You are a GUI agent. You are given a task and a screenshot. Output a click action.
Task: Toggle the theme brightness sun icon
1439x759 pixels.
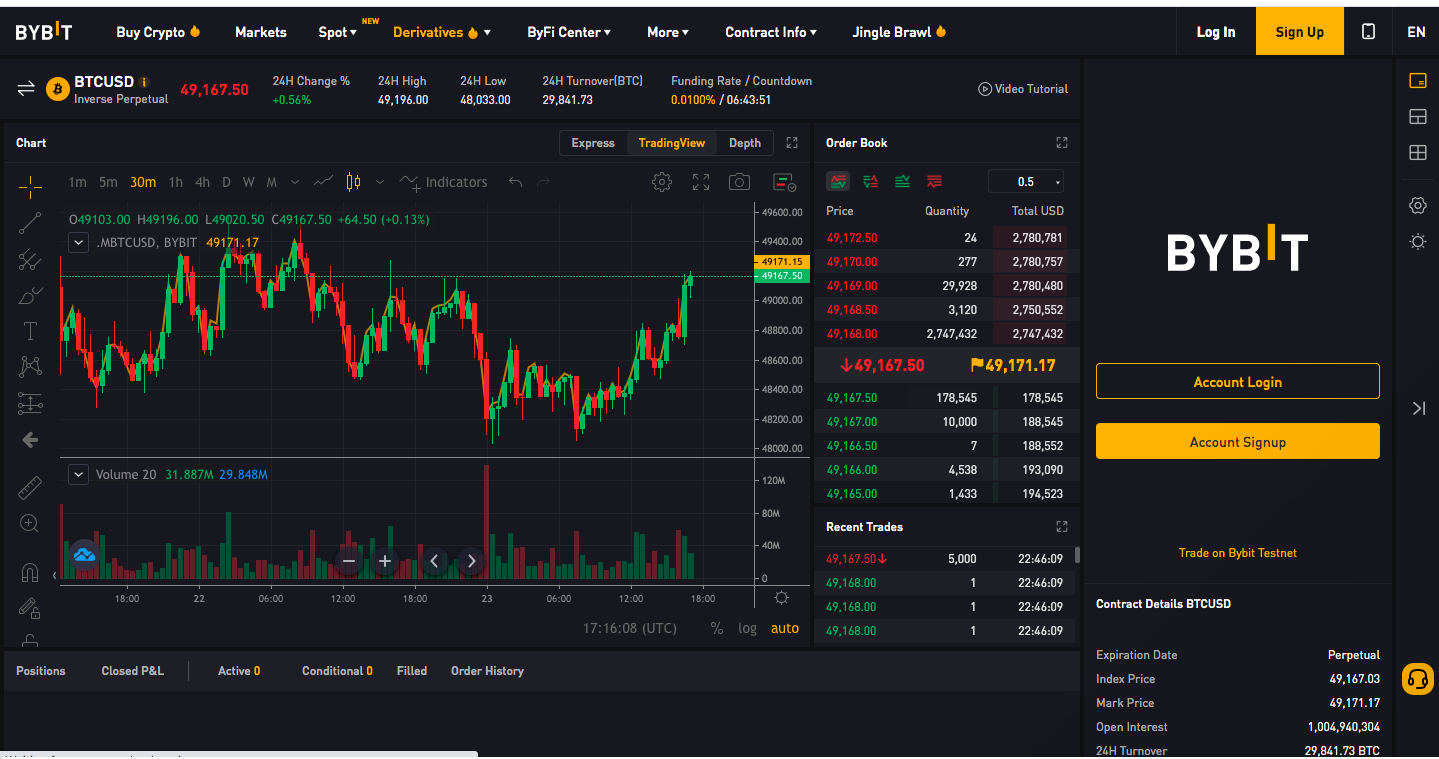(1417, 242)
